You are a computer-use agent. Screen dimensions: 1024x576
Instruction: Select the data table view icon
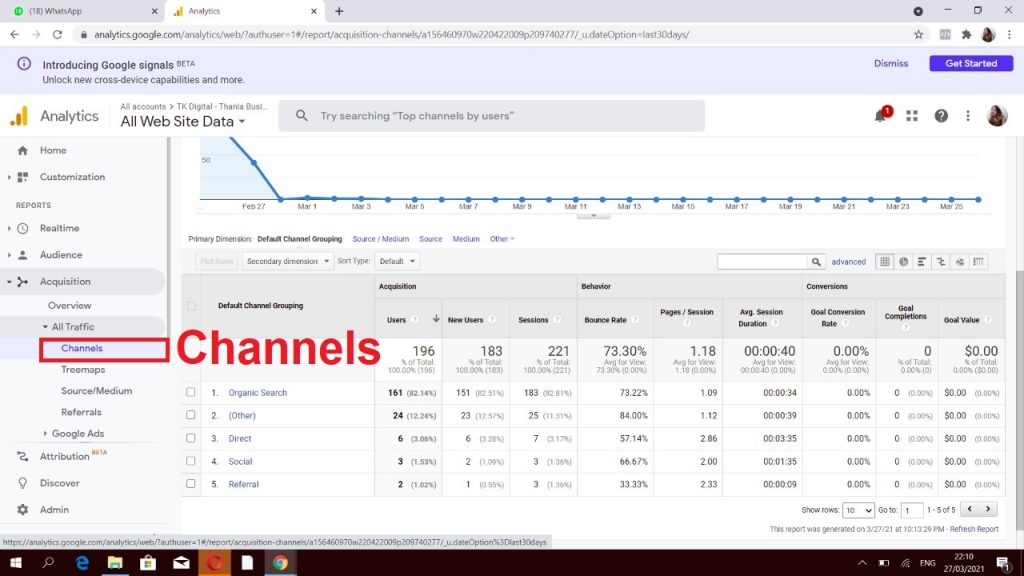coord(884,261)
